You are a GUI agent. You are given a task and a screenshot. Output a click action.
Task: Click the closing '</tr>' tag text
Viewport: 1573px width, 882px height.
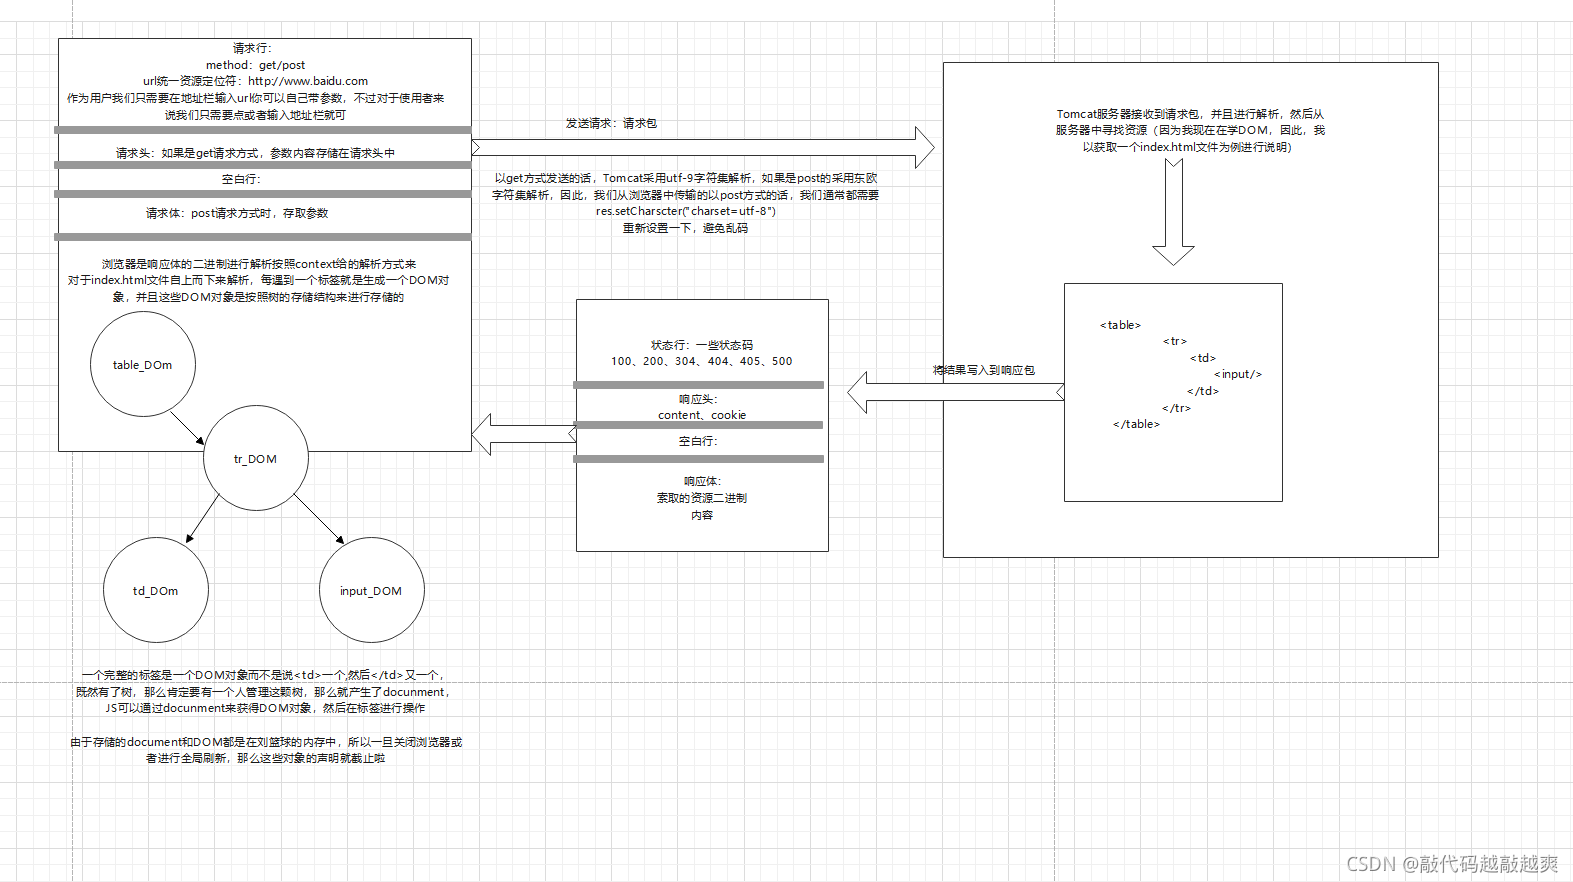(1176, 408)
